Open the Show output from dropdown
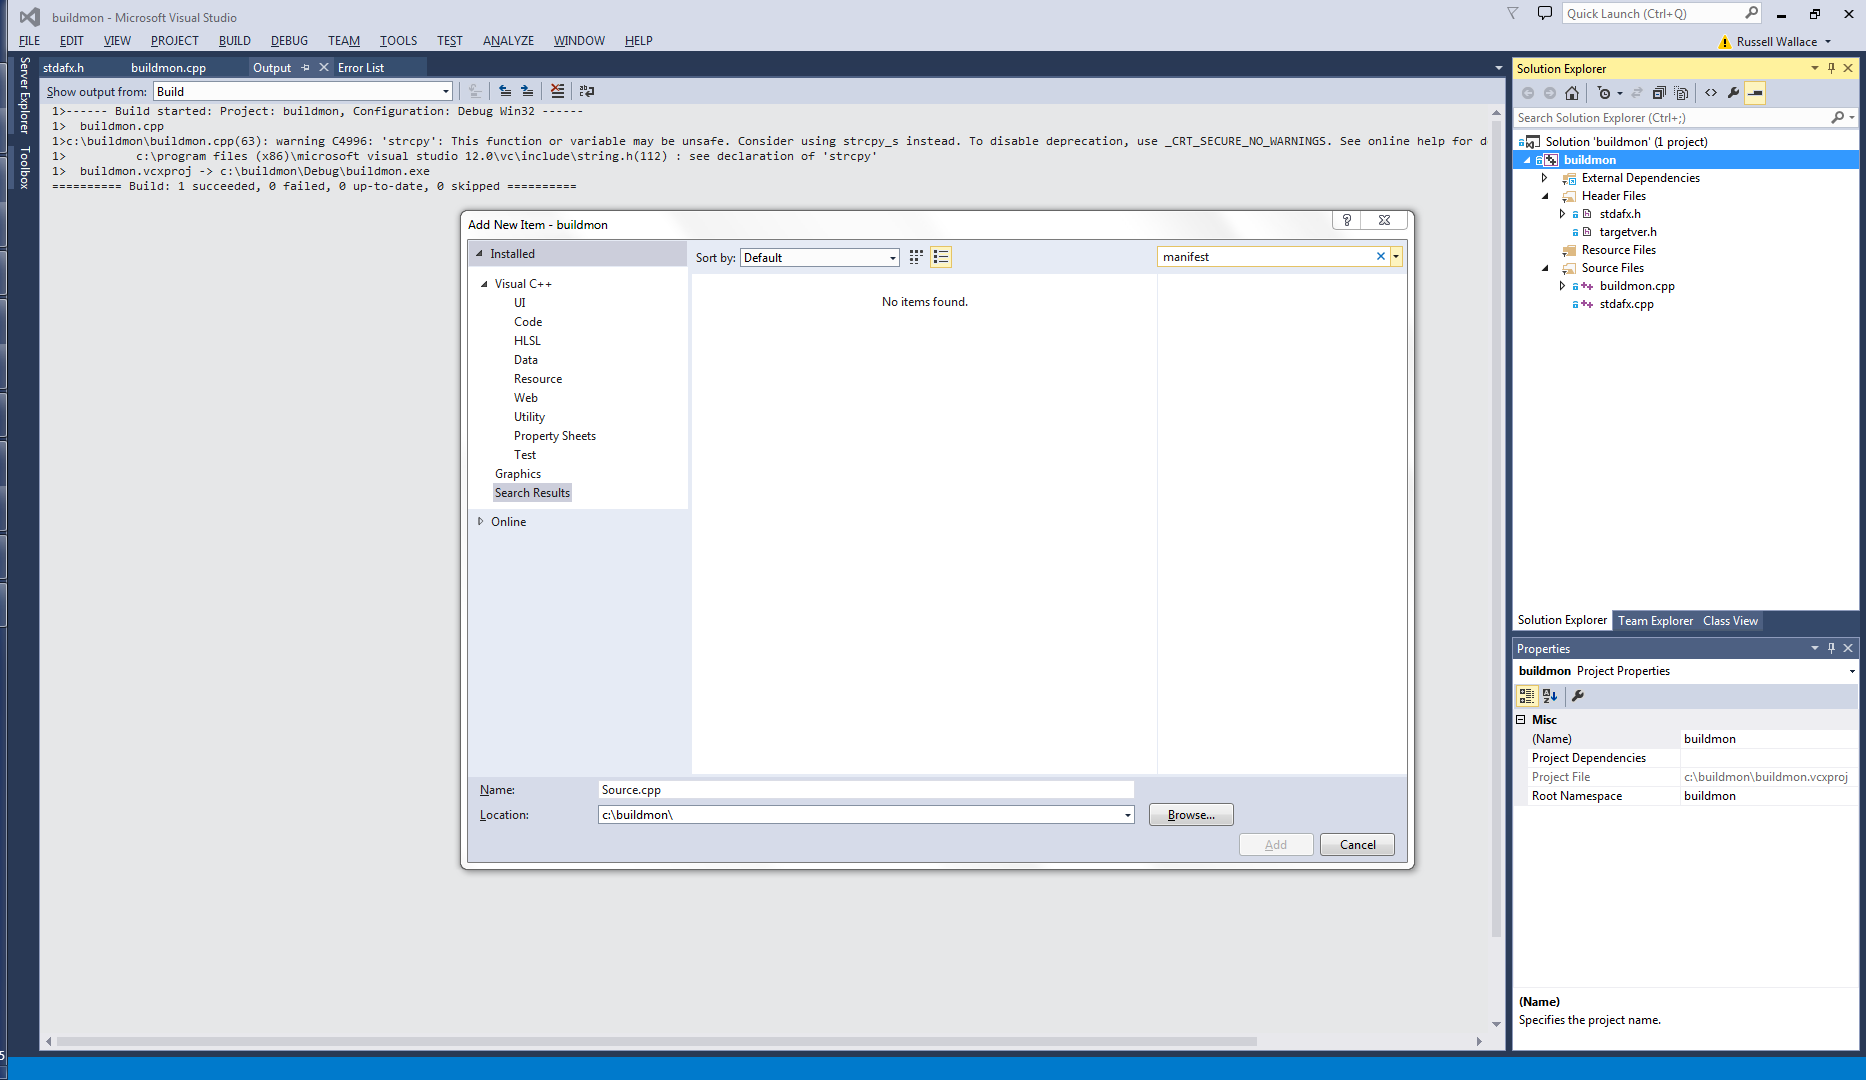 click(x=446, y=91)
